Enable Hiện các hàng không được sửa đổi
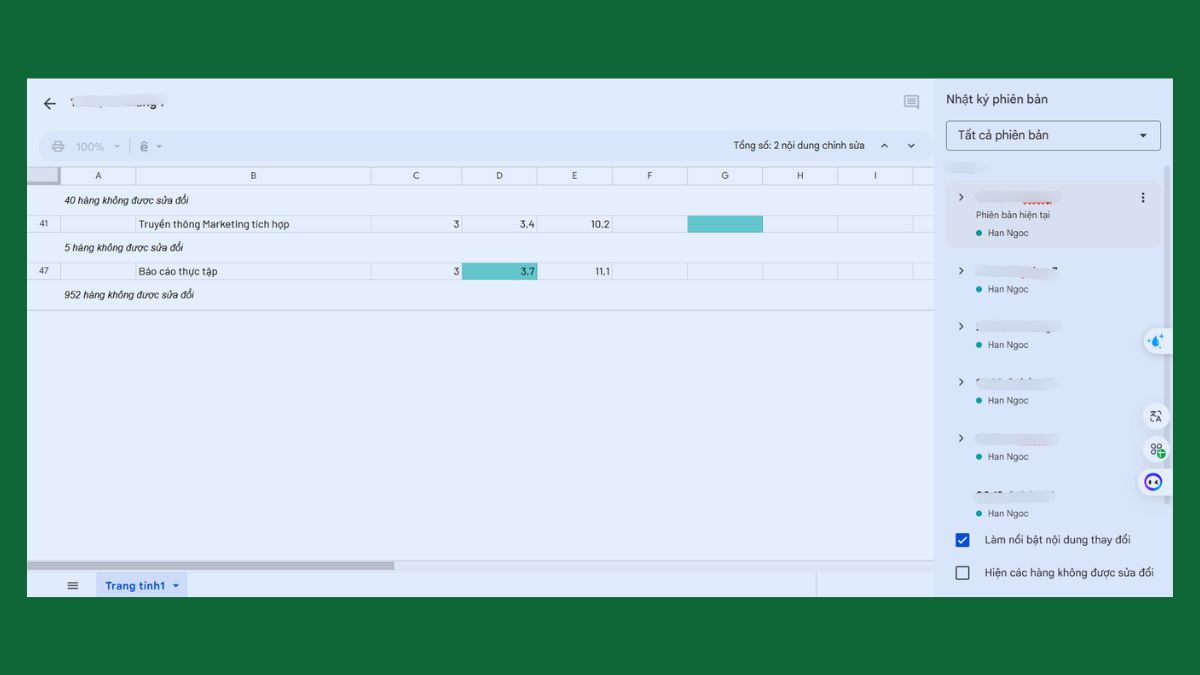Screen dimensions: 1200x675 [x=962, y=572]
